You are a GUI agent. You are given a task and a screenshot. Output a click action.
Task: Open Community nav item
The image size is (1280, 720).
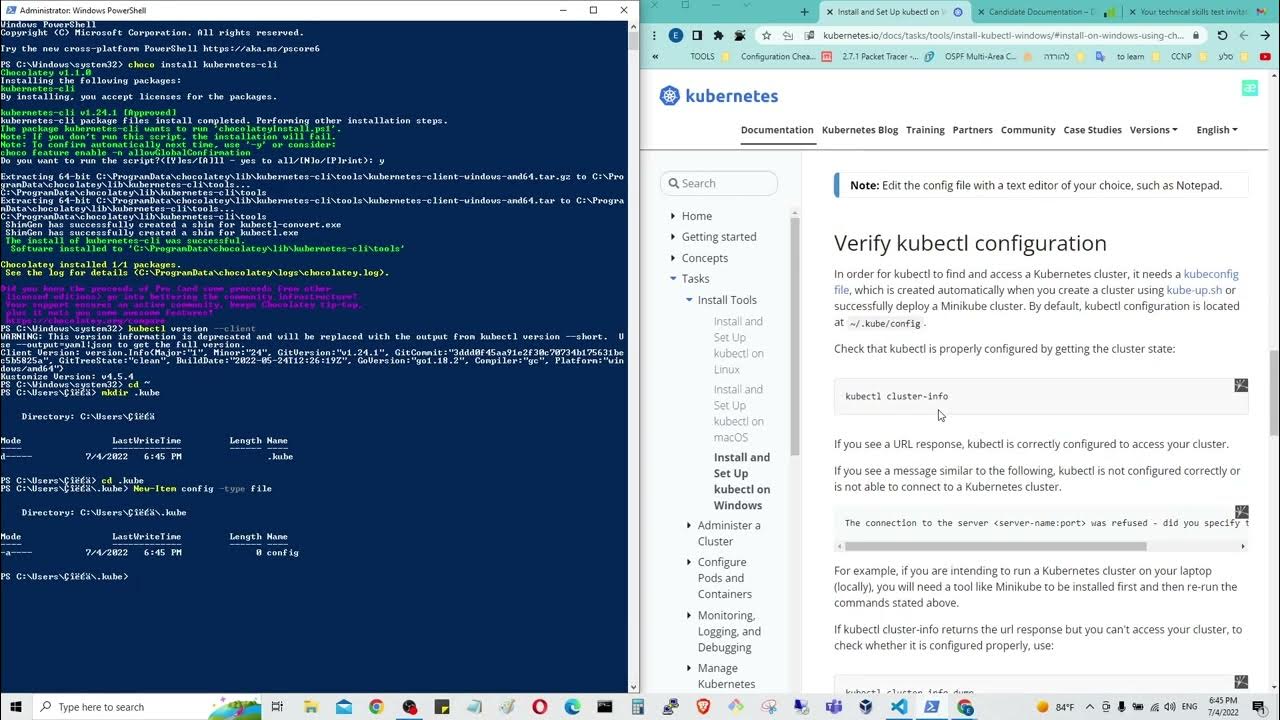tap(1028, 130)
